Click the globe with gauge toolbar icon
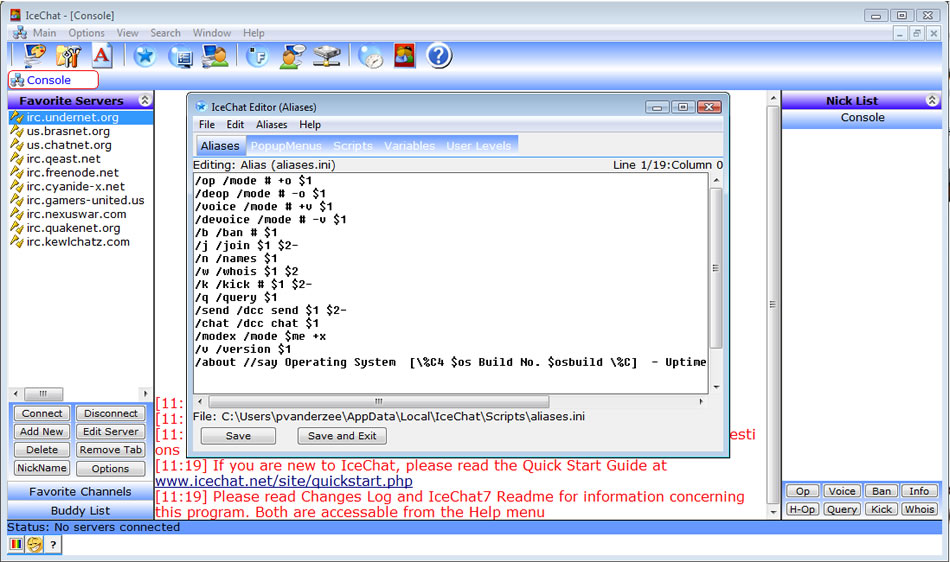This screenshot has height=562, width=950. pos(370,56)
